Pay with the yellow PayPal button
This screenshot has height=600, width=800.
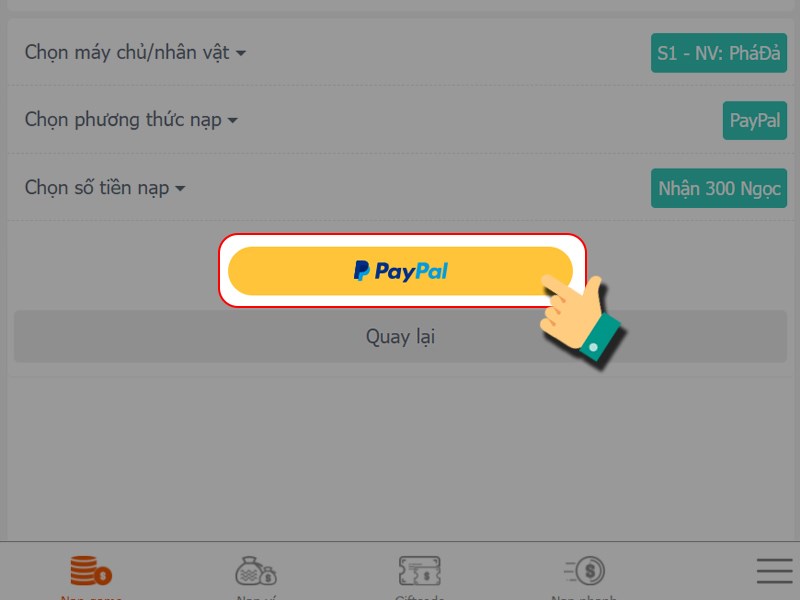click(x=401, y=271)
